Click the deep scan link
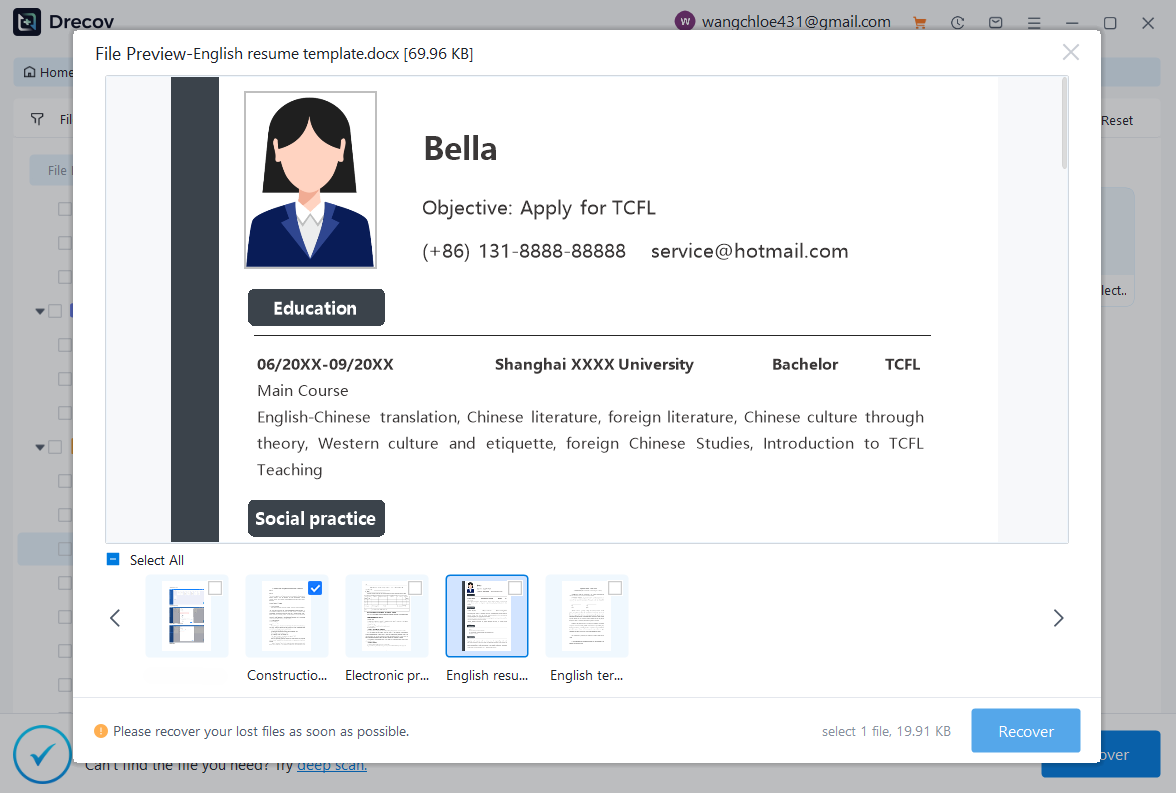Screen dimensions: 1176x793 pos(332,766)
